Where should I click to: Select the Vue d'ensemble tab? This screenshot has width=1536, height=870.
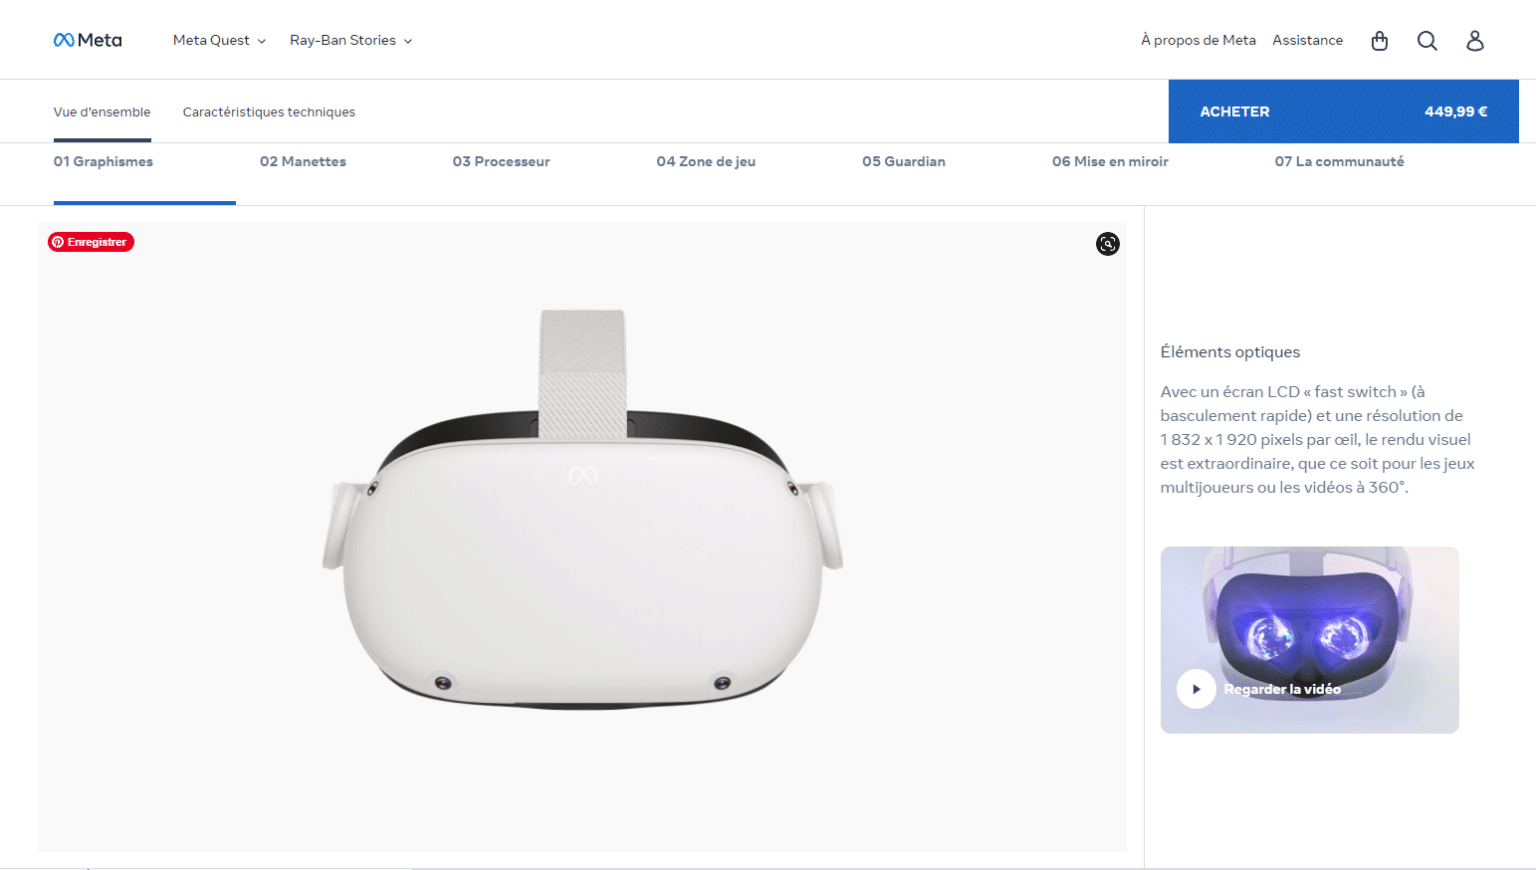pos(102,111)
